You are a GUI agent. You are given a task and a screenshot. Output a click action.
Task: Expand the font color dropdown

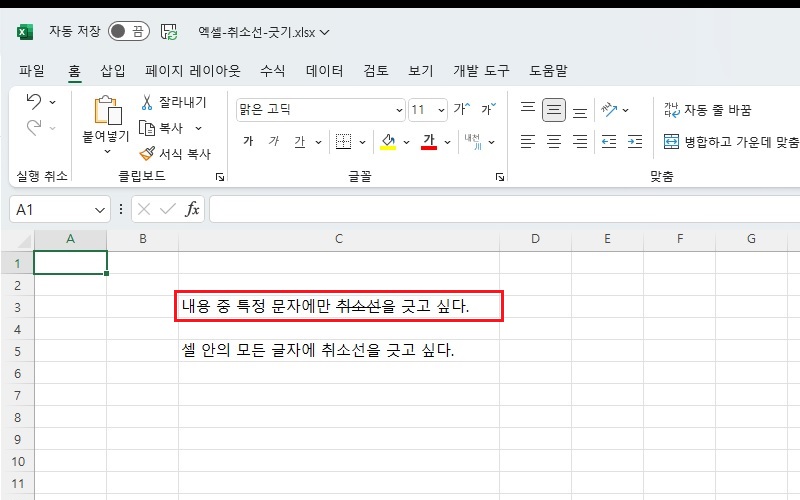pyautogui.click(x=447, y=142)
